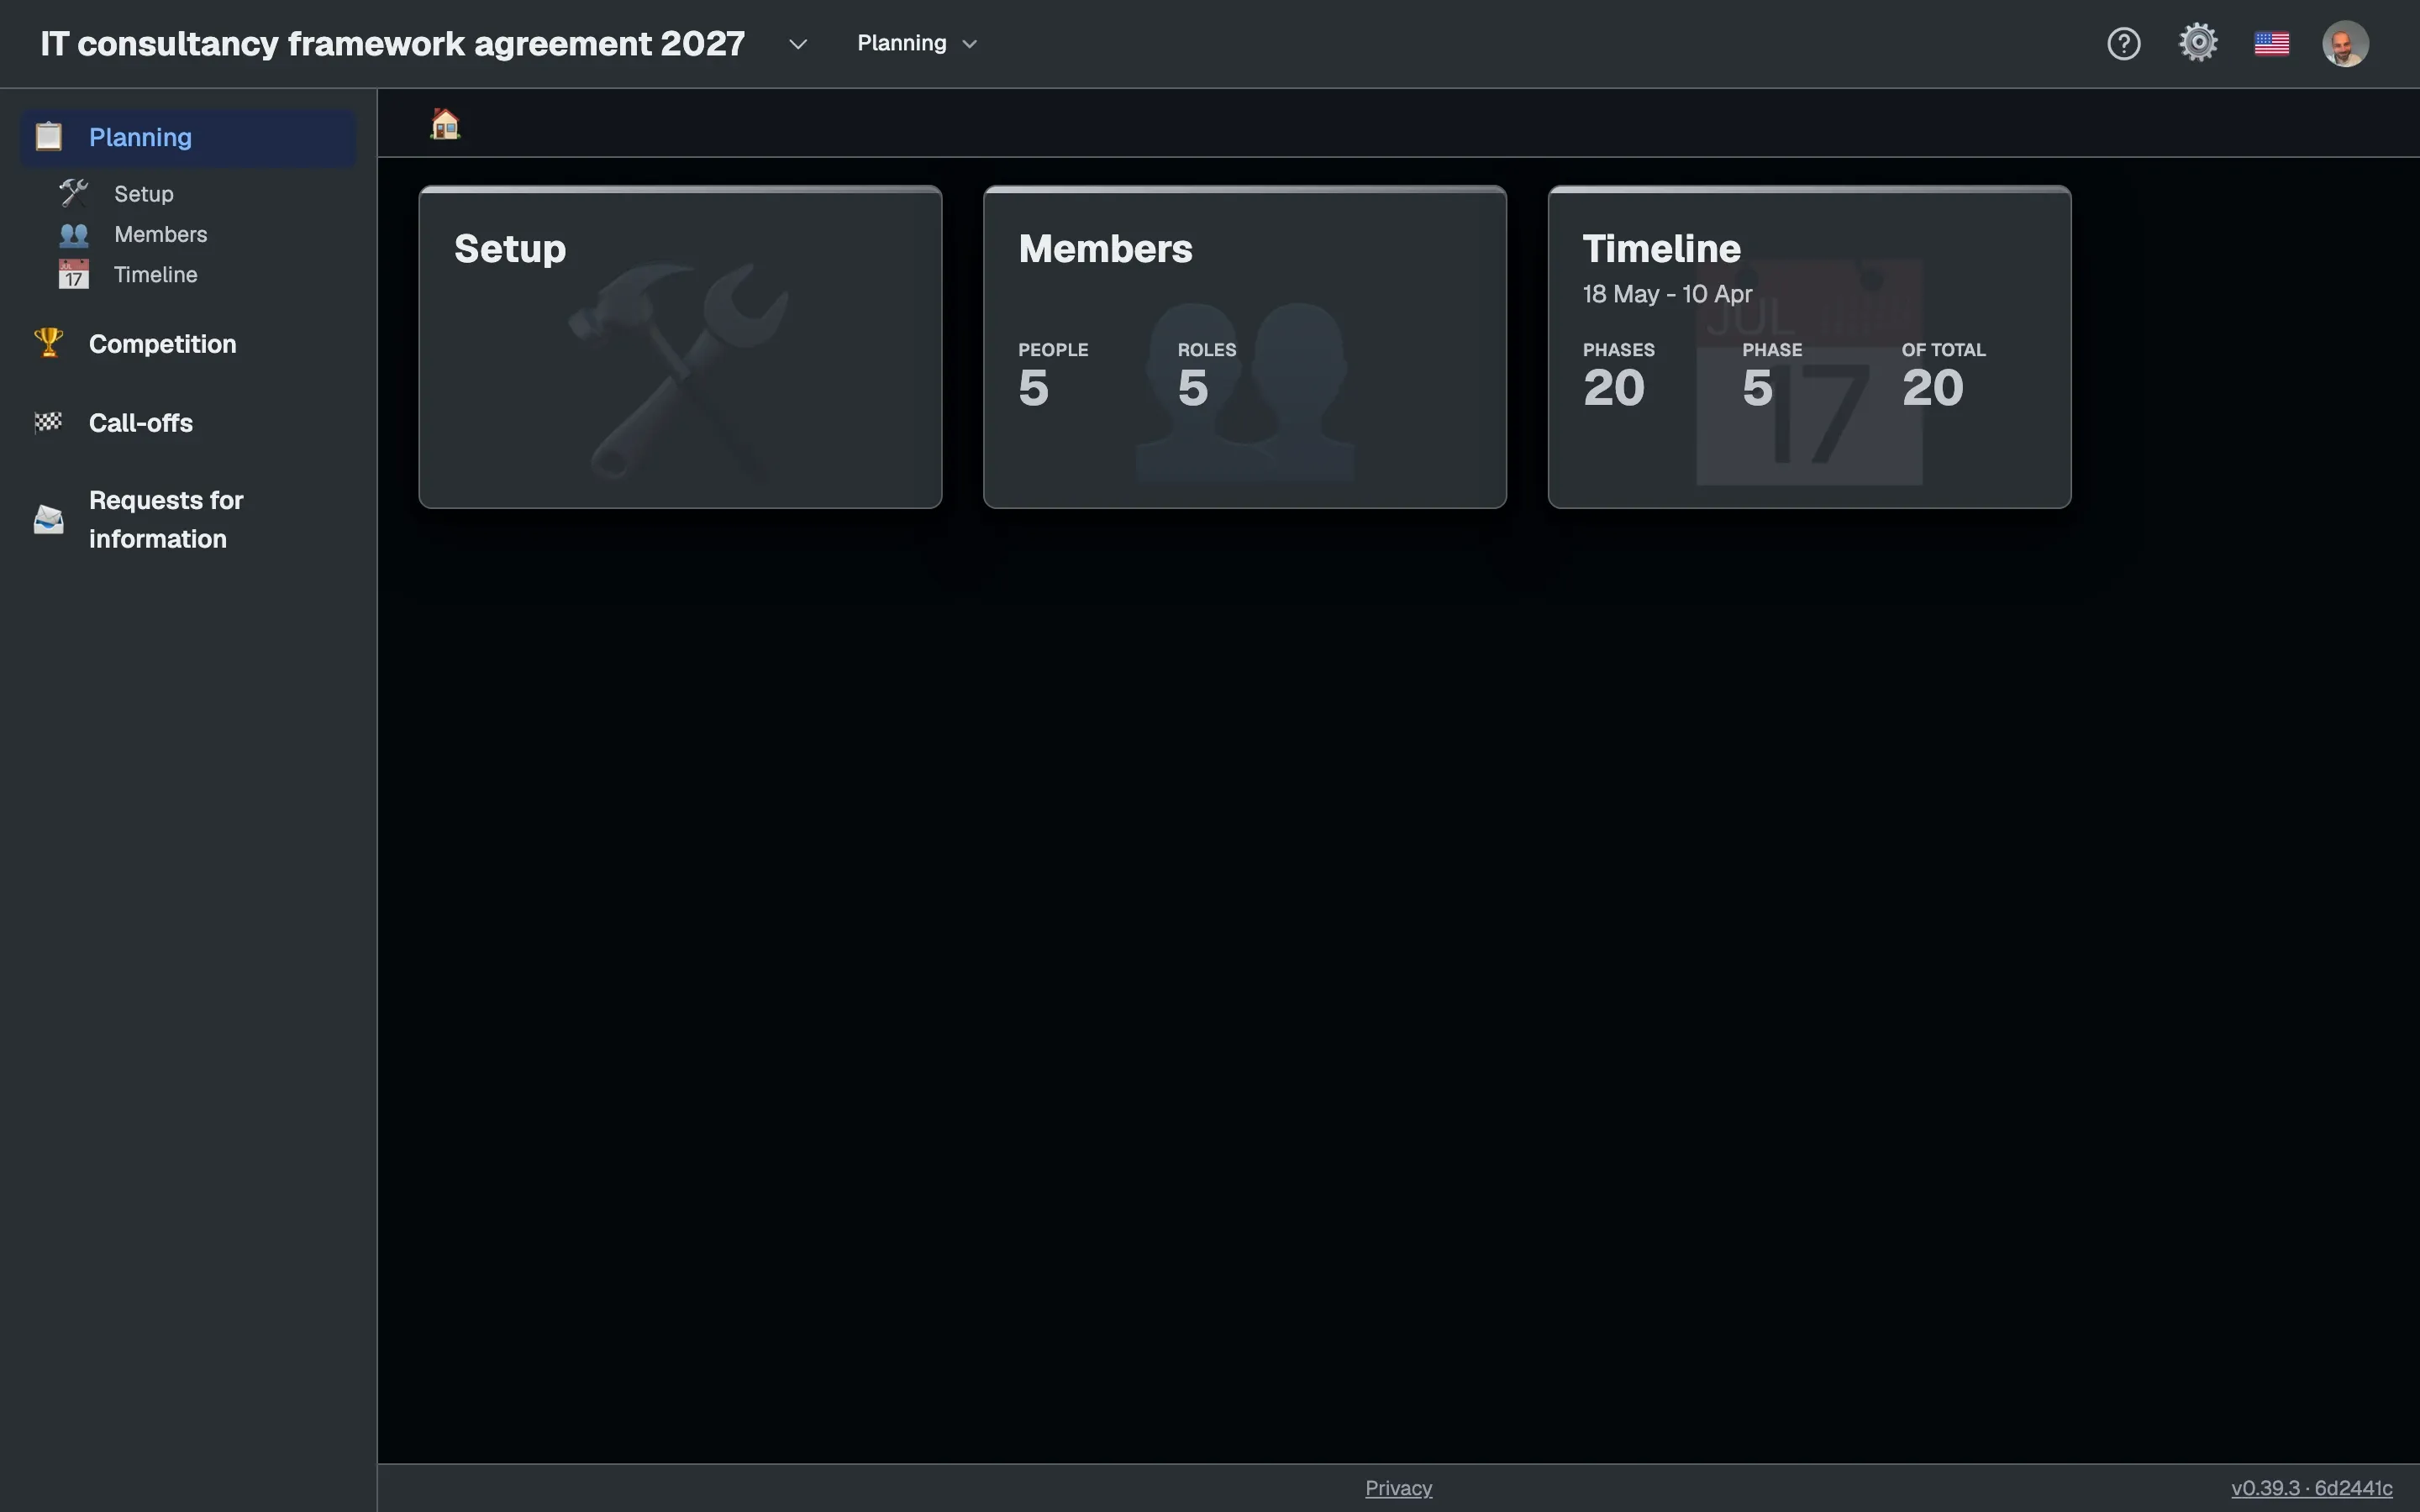This screenshot has height=1512, width=2420.
Task: Click the Call-offs checkered flag icon
Action: [x=48, y=422]
